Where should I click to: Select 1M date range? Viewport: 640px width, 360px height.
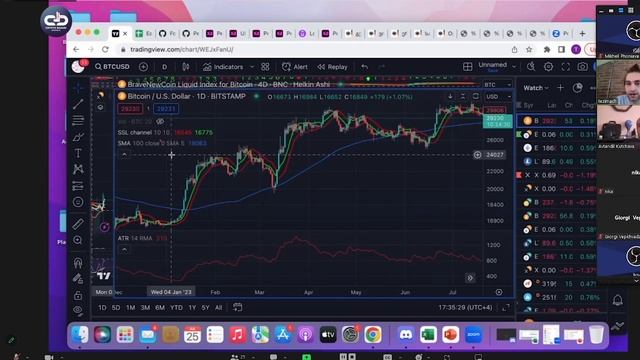point(131,307)
